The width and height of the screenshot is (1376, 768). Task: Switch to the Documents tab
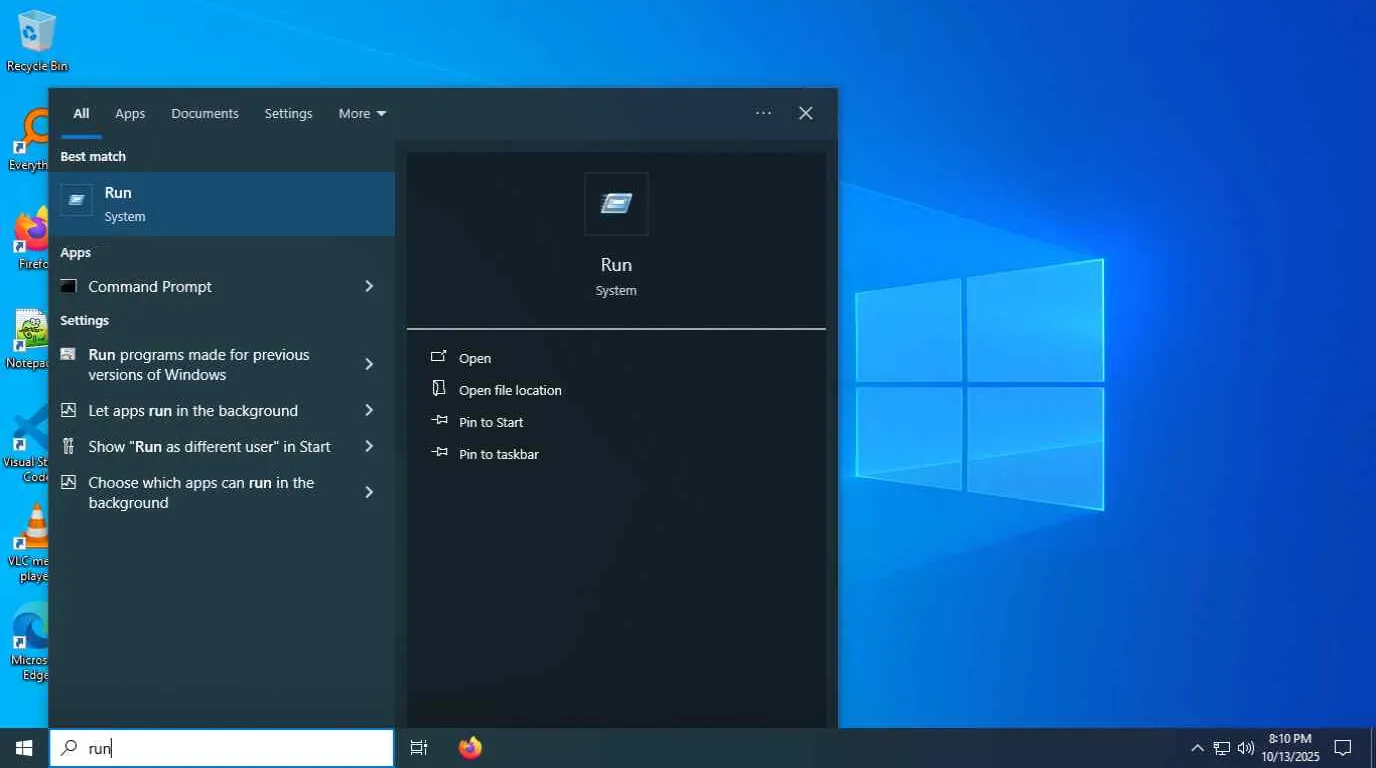point(205,113)
